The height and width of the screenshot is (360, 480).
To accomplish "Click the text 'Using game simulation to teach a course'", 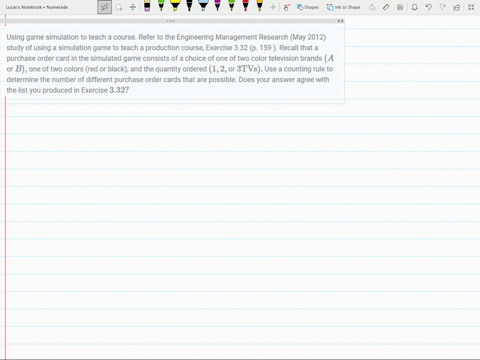I will pos(71,37).
